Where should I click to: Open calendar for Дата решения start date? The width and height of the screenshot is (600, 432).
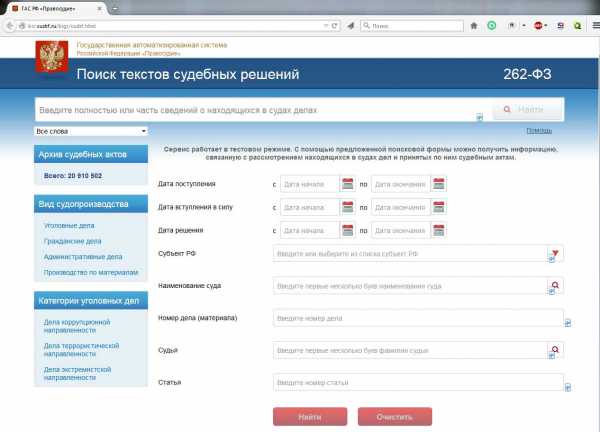[x=347, y=230]
